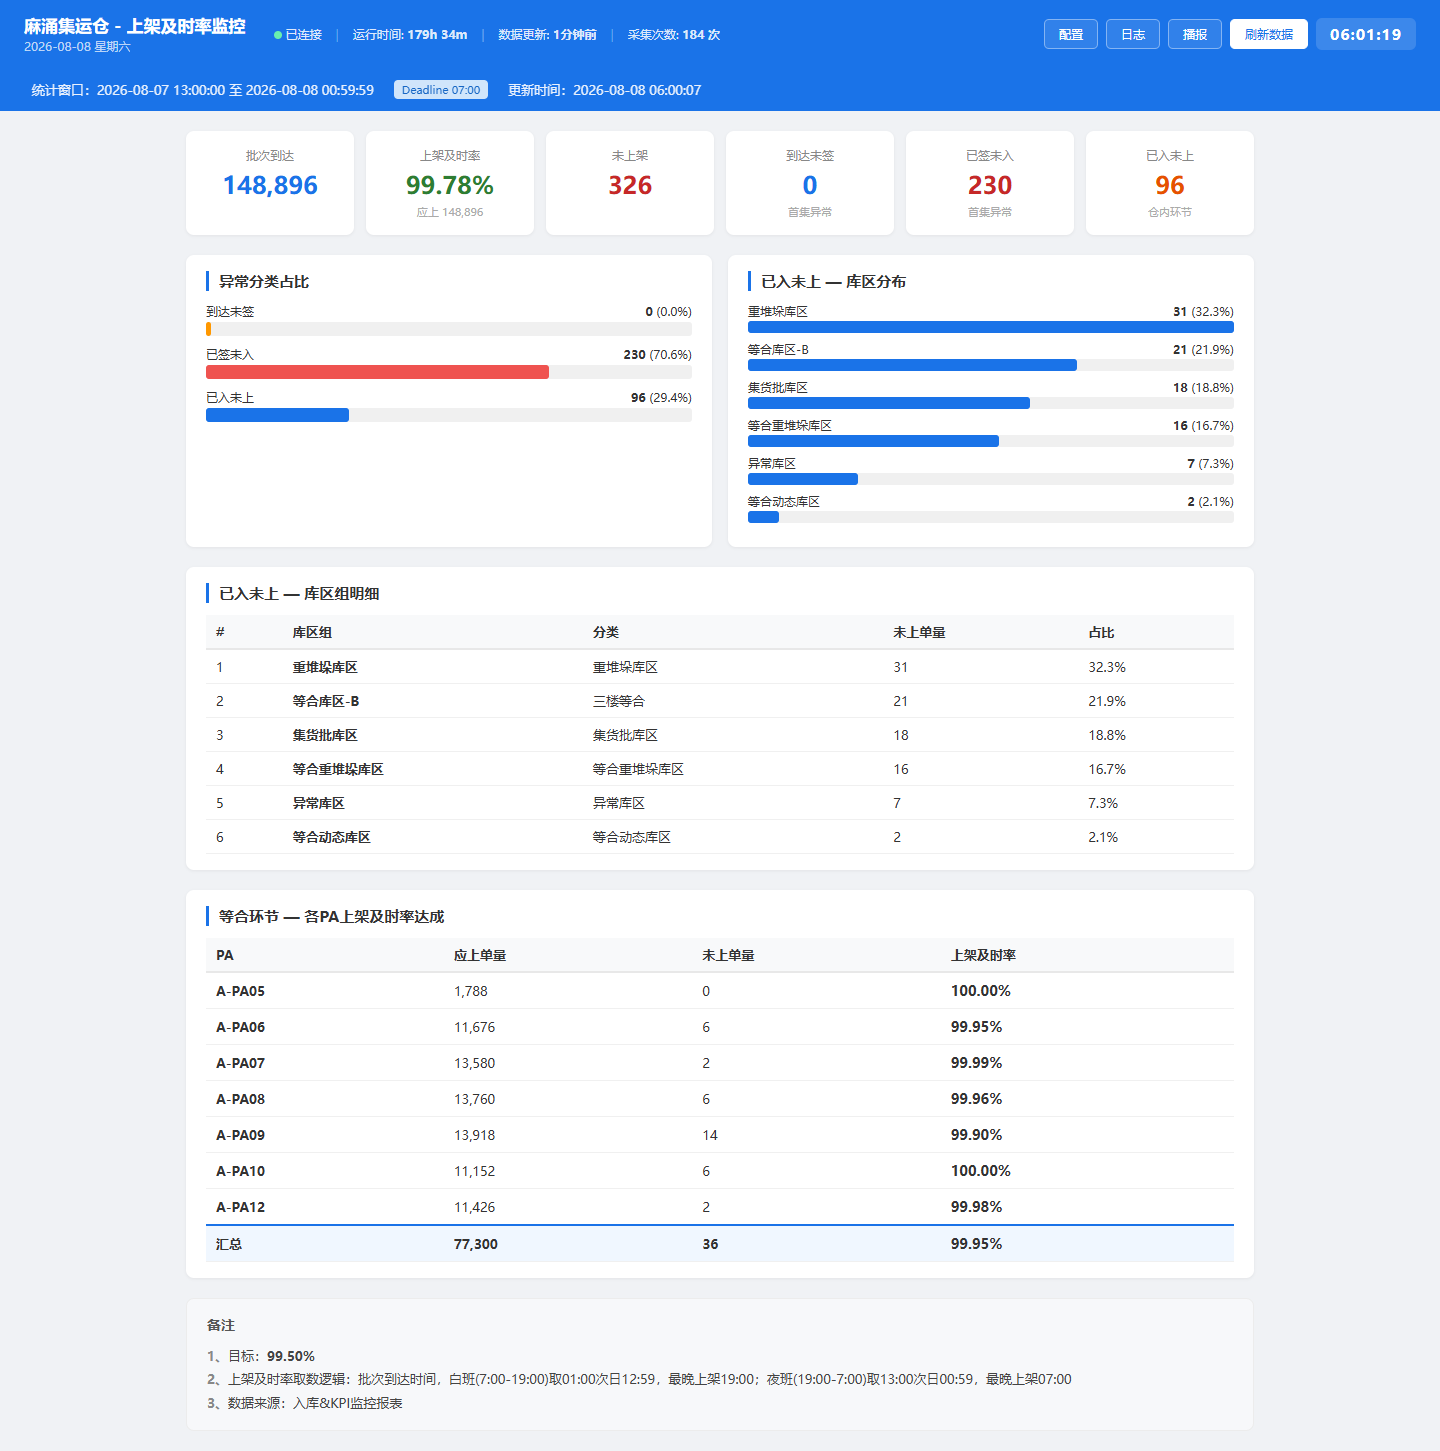1440x1451 pixels.
Task: Select the 已签未入 230 card
Action: [x=990, y=183]
